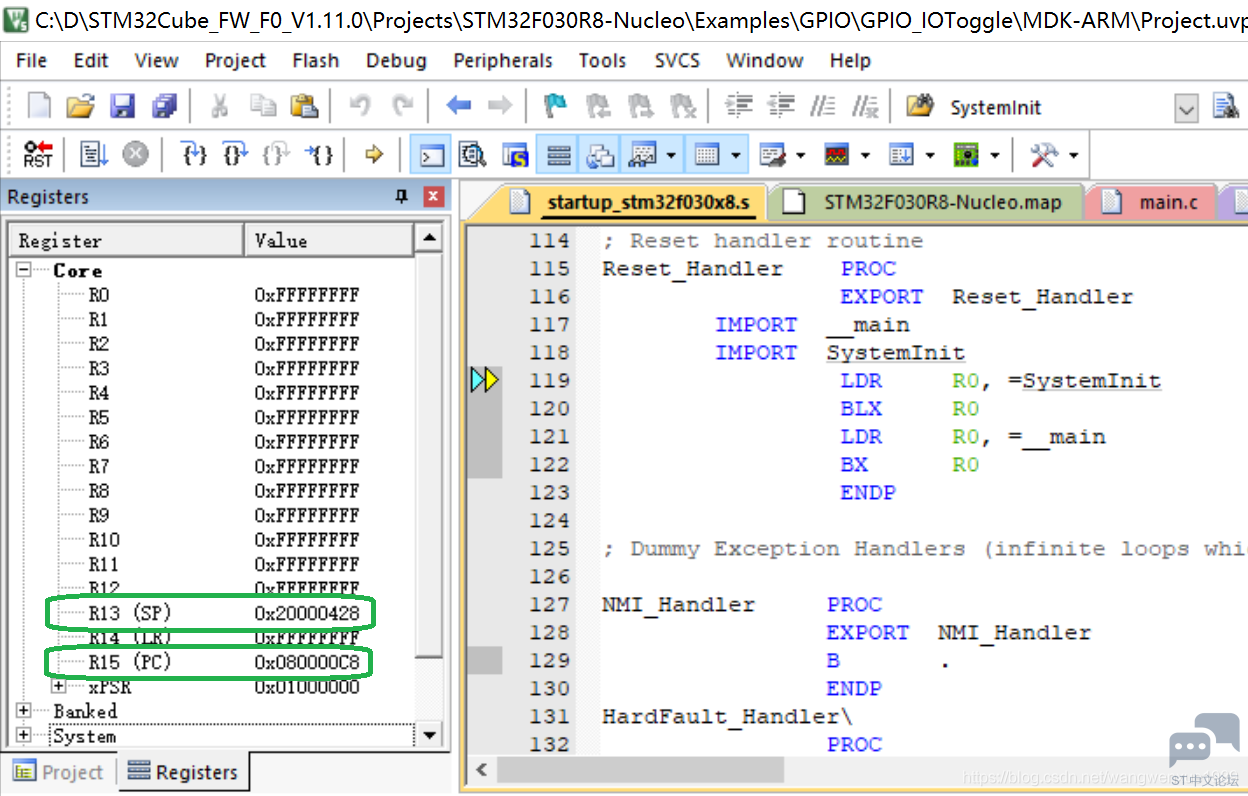
Task: Insert or remove bookmark flag
Action: point(555,105)
